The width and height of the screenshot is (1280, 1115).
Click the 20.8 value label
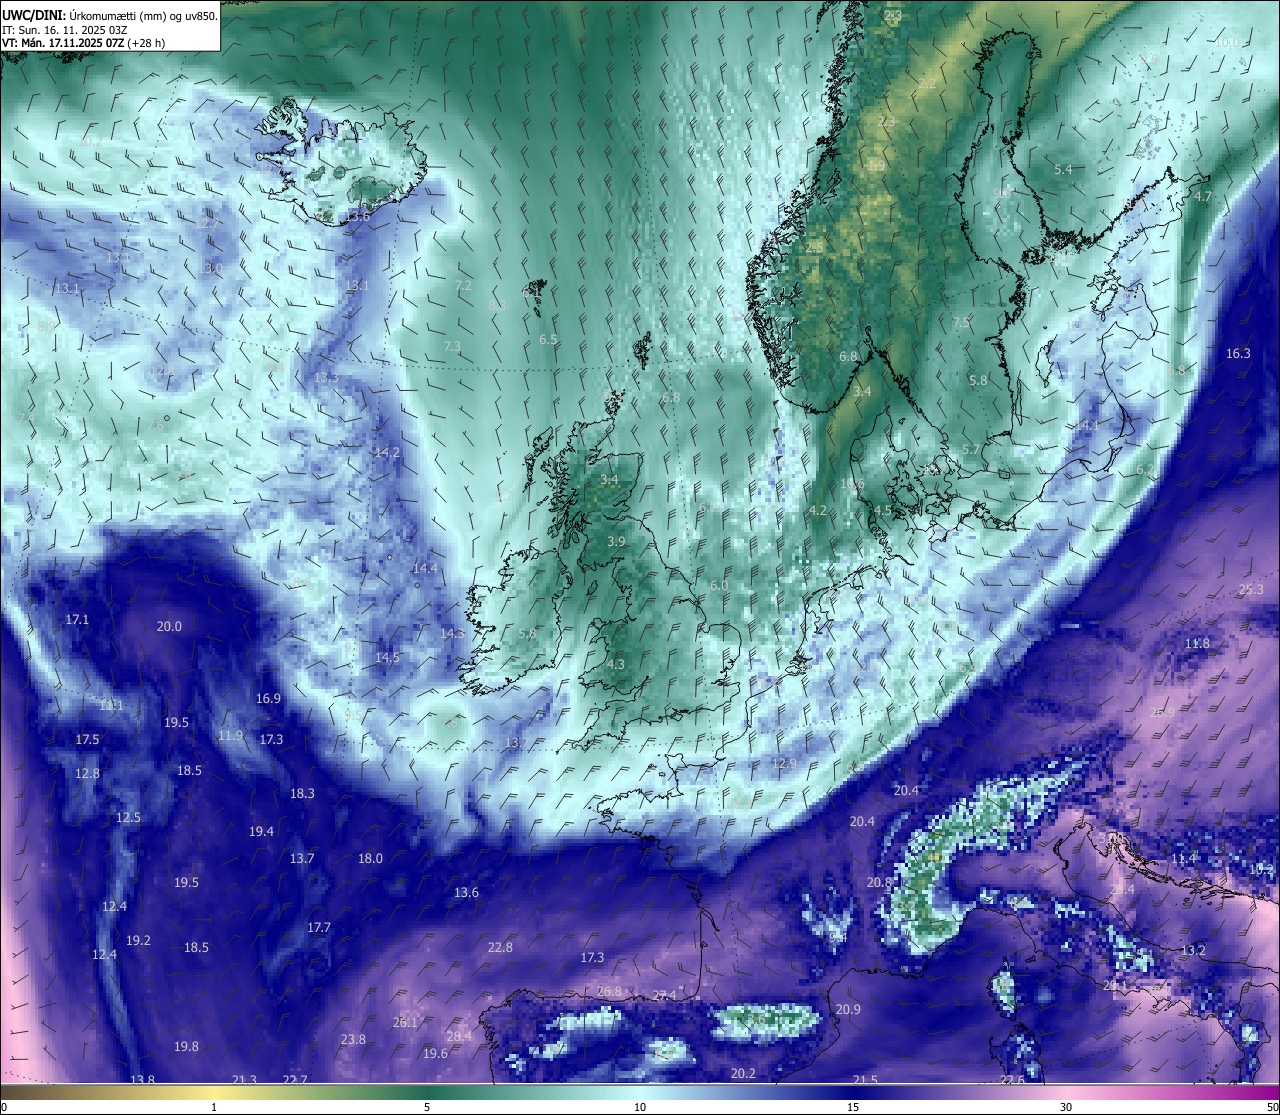pyautogui.click(x=879, y=883)
